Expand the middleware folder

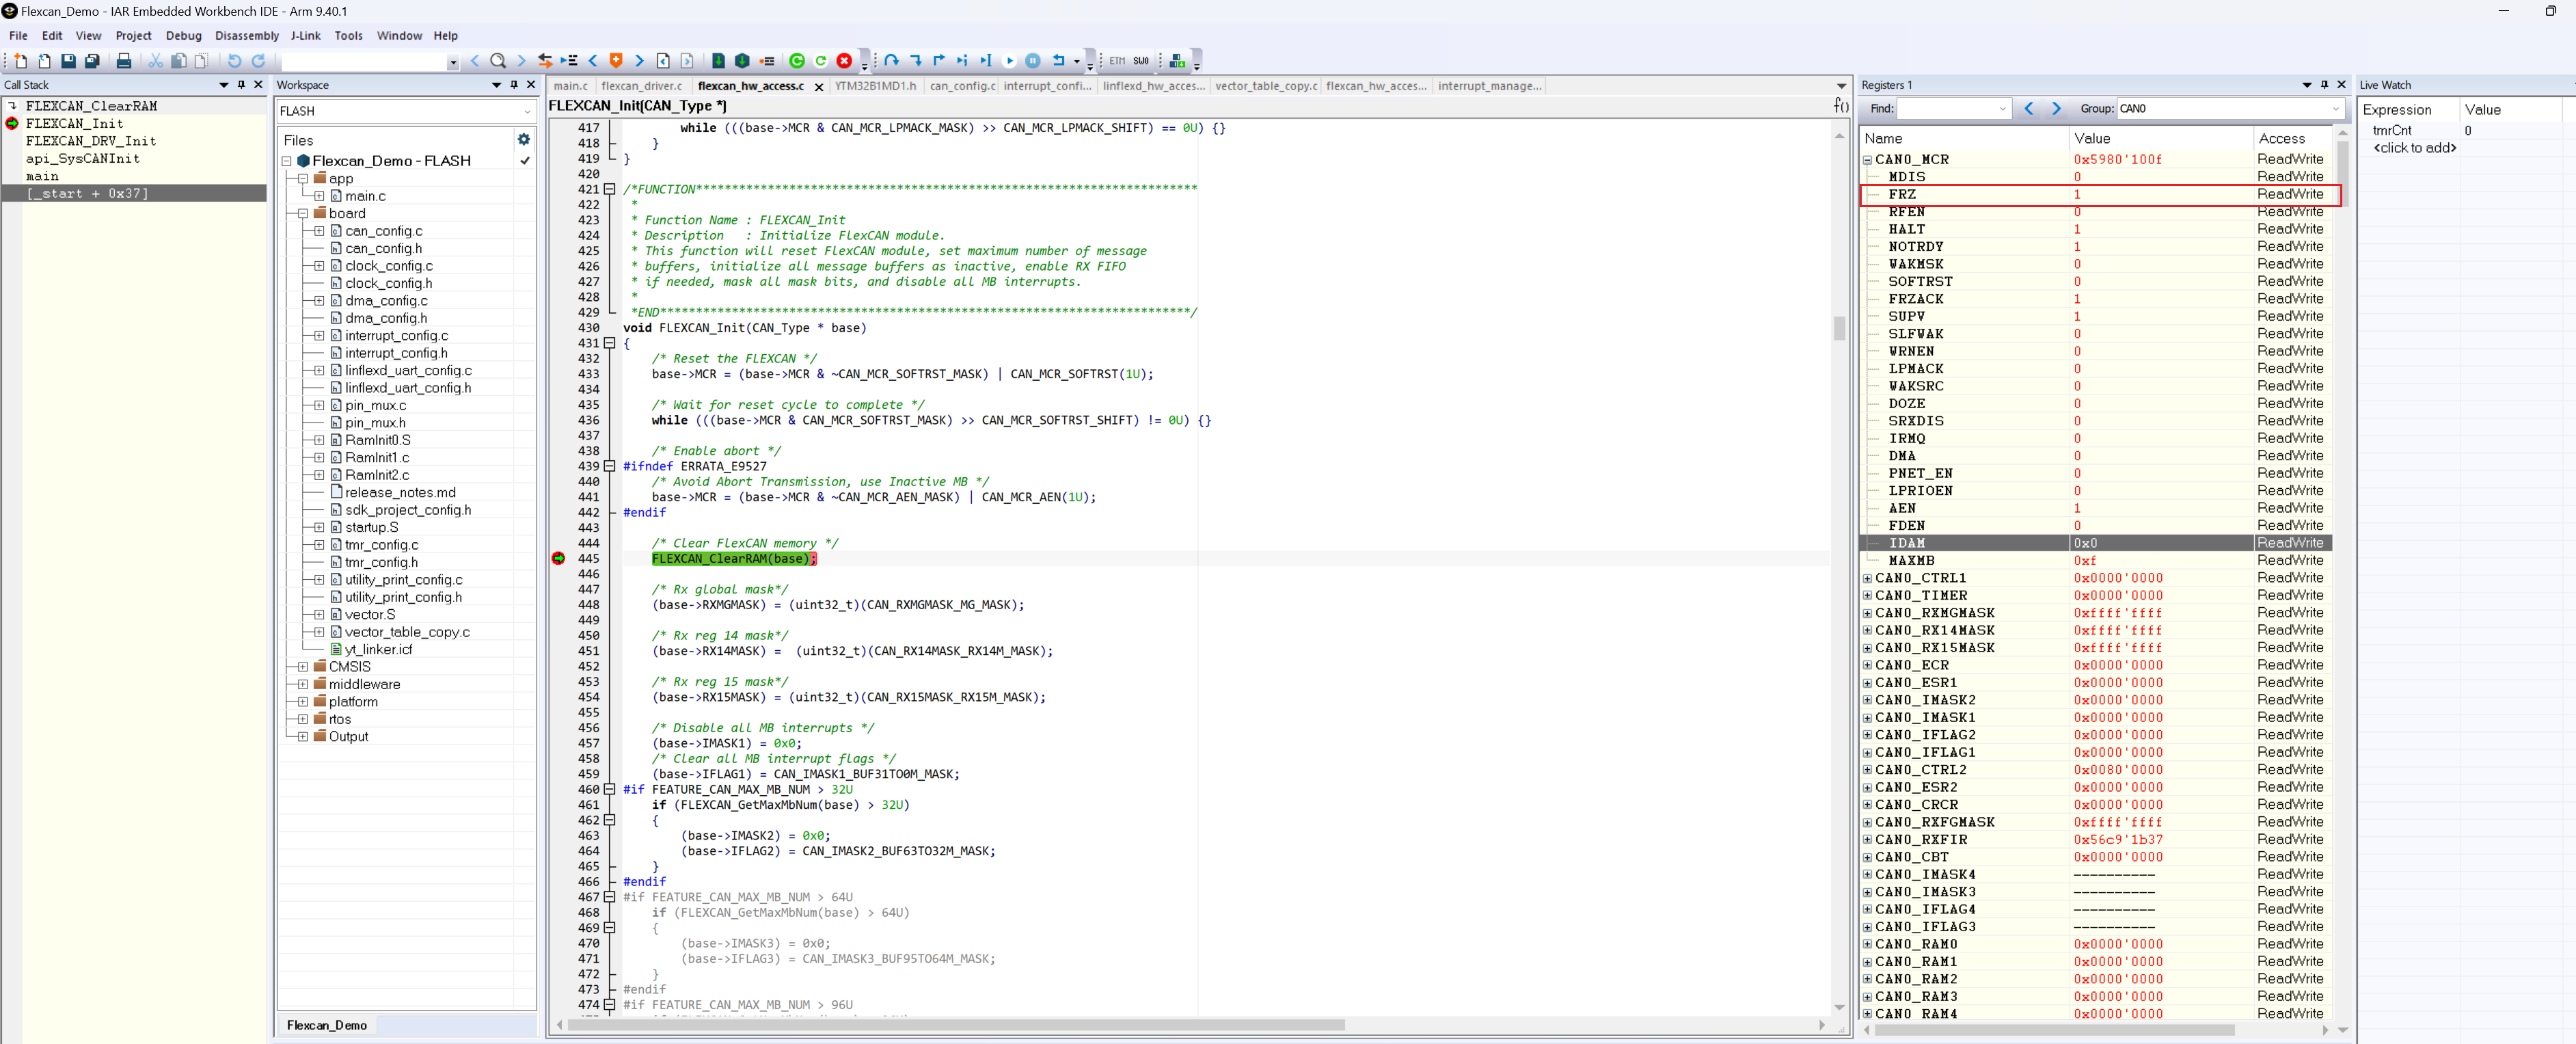pos(302,684)
